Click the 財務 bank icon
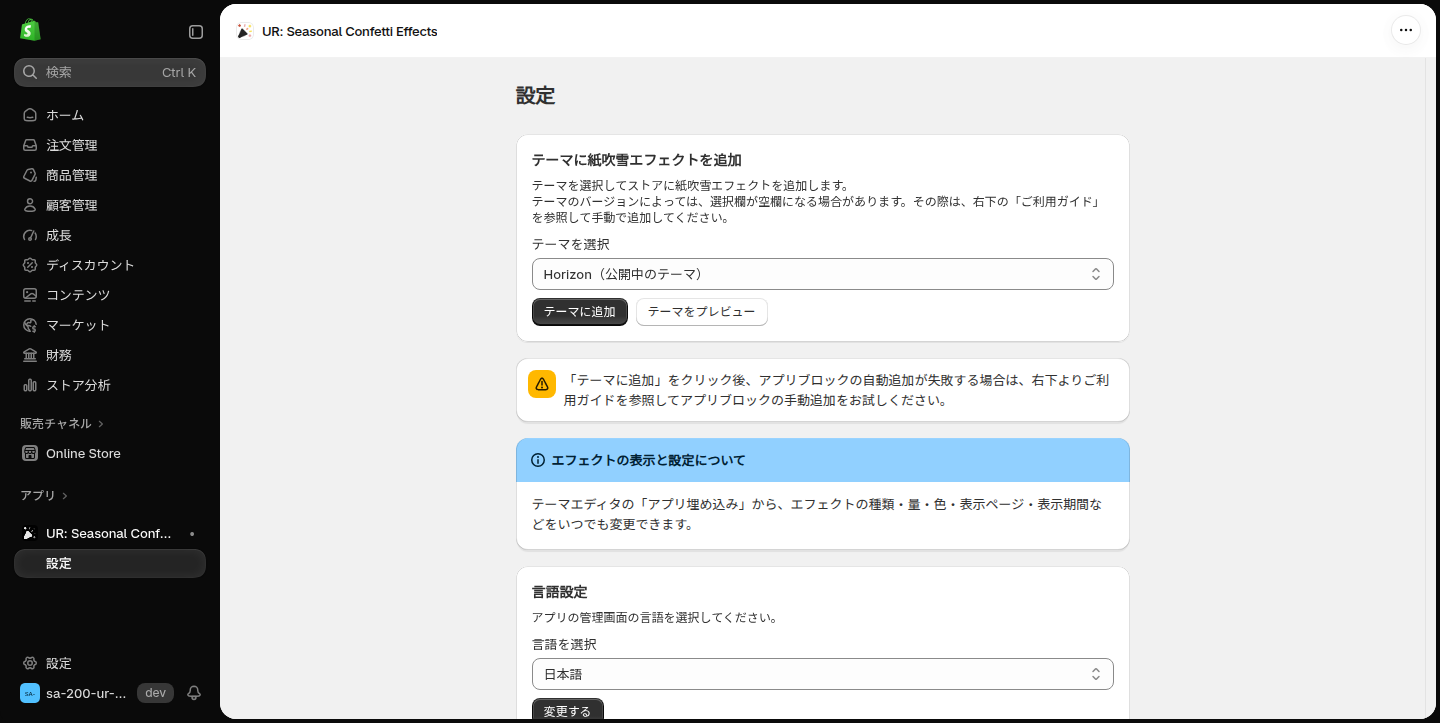1440x723 pixels. 30,355
